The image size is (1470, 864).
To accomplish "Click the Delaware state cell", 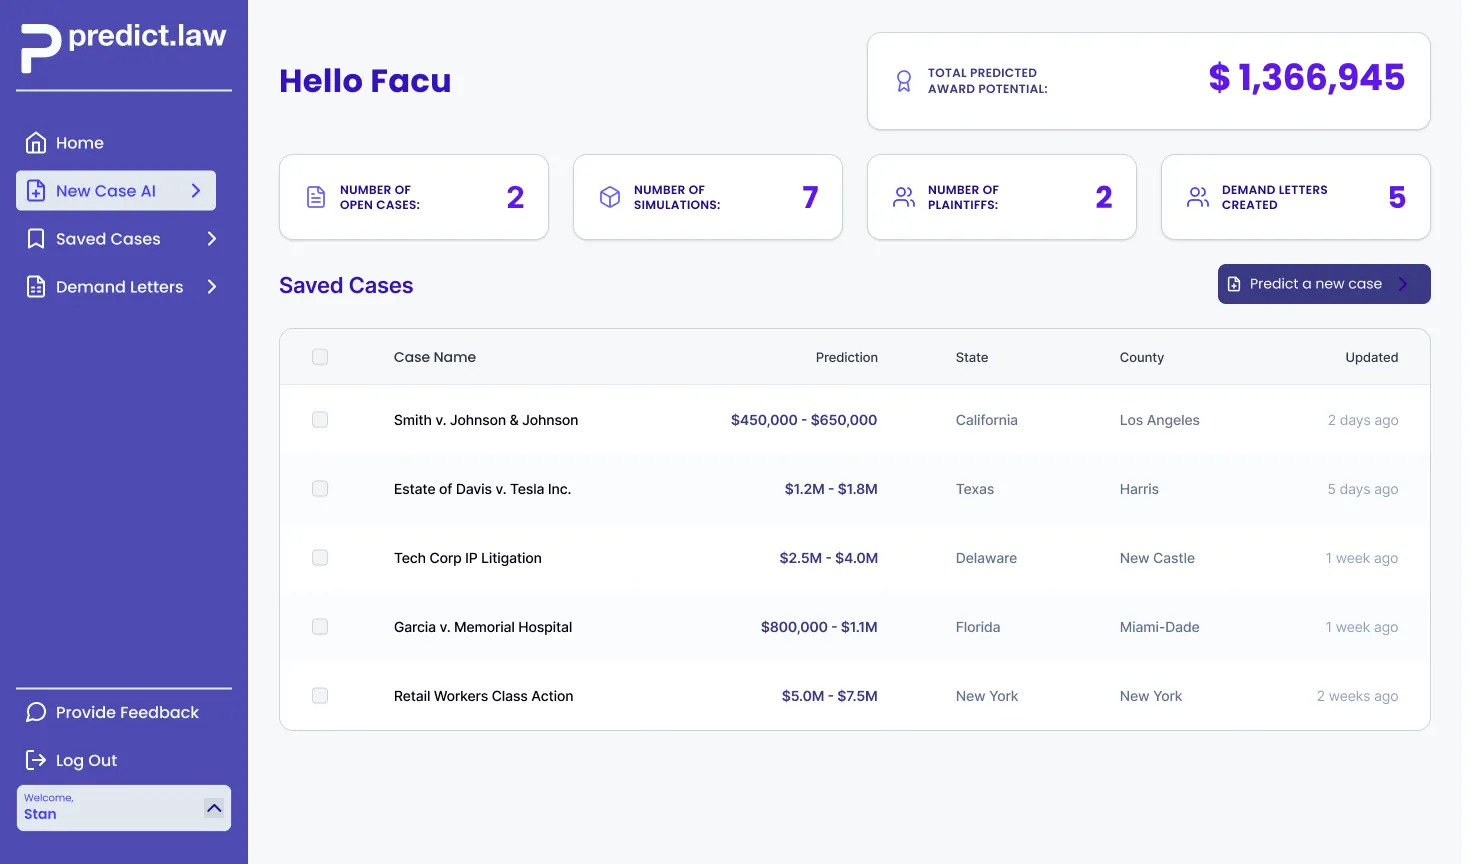I will click(986, 558).
